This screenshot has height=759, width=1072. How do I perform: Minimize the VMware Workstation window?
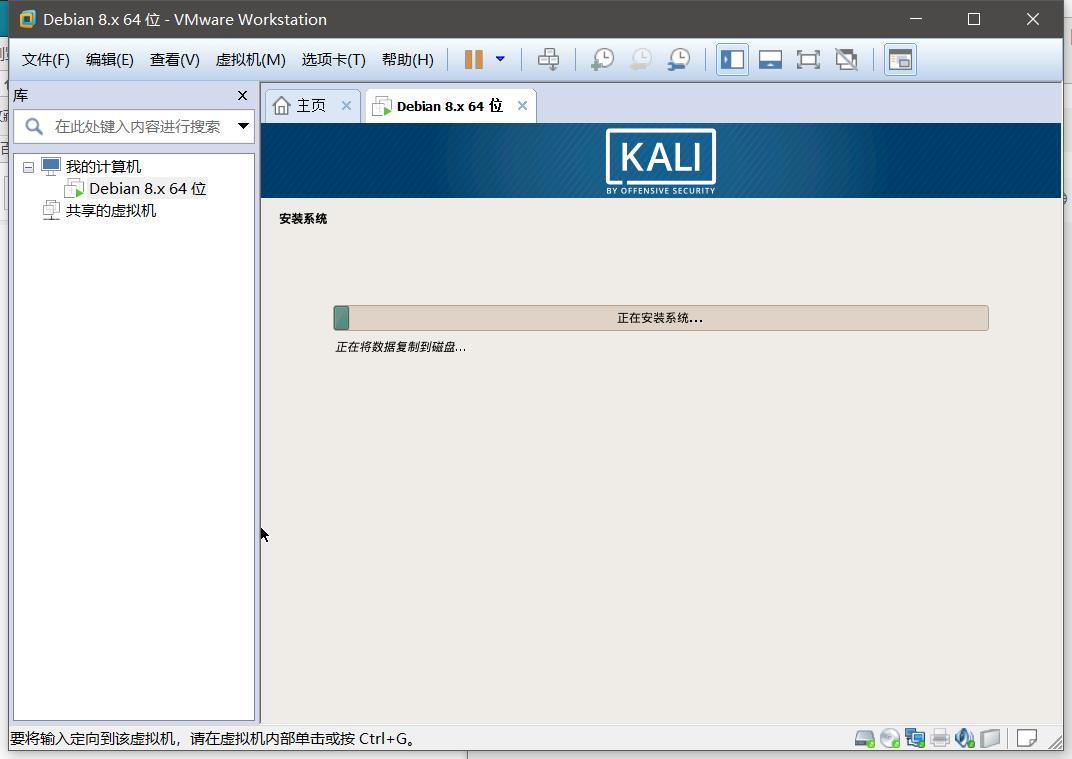916,19
